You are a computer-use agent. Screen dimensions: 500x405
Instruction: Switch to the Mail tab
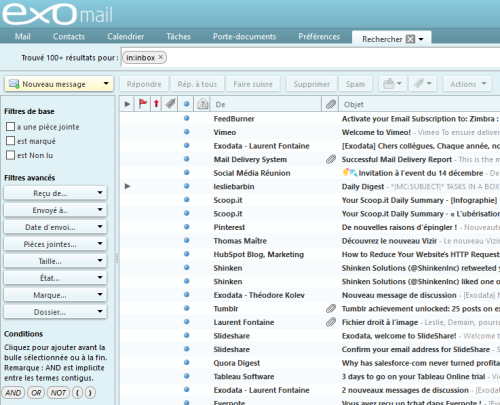[x=23, y=36]
